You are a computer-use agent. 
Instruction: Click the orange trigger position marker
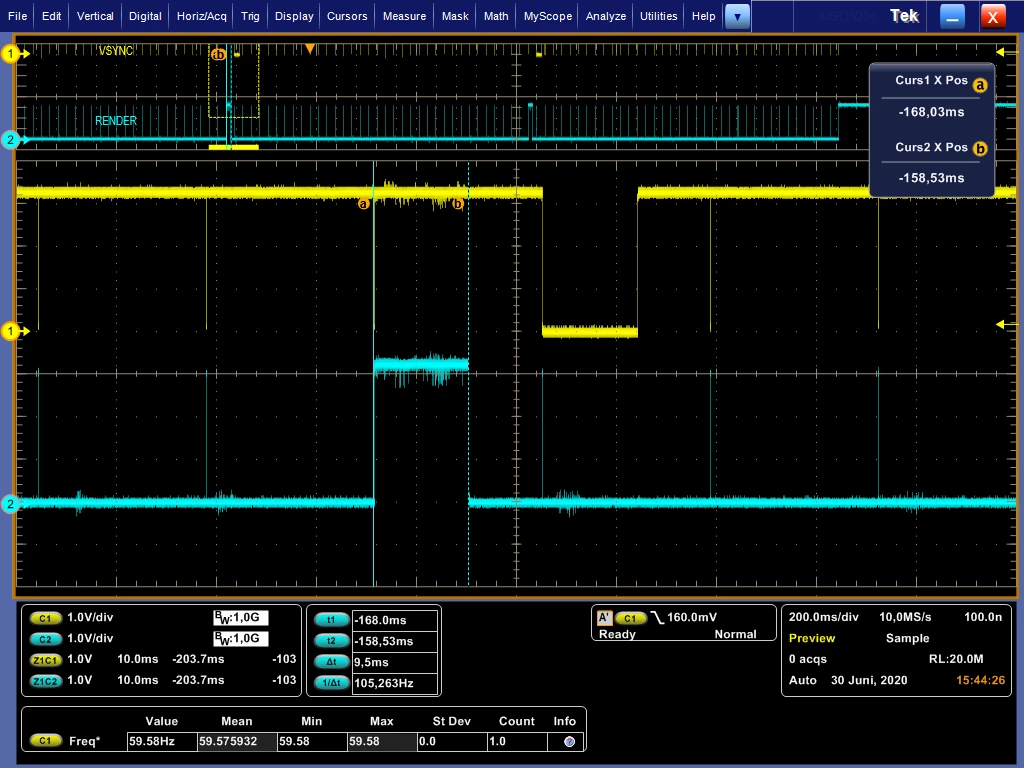(310, 49)
